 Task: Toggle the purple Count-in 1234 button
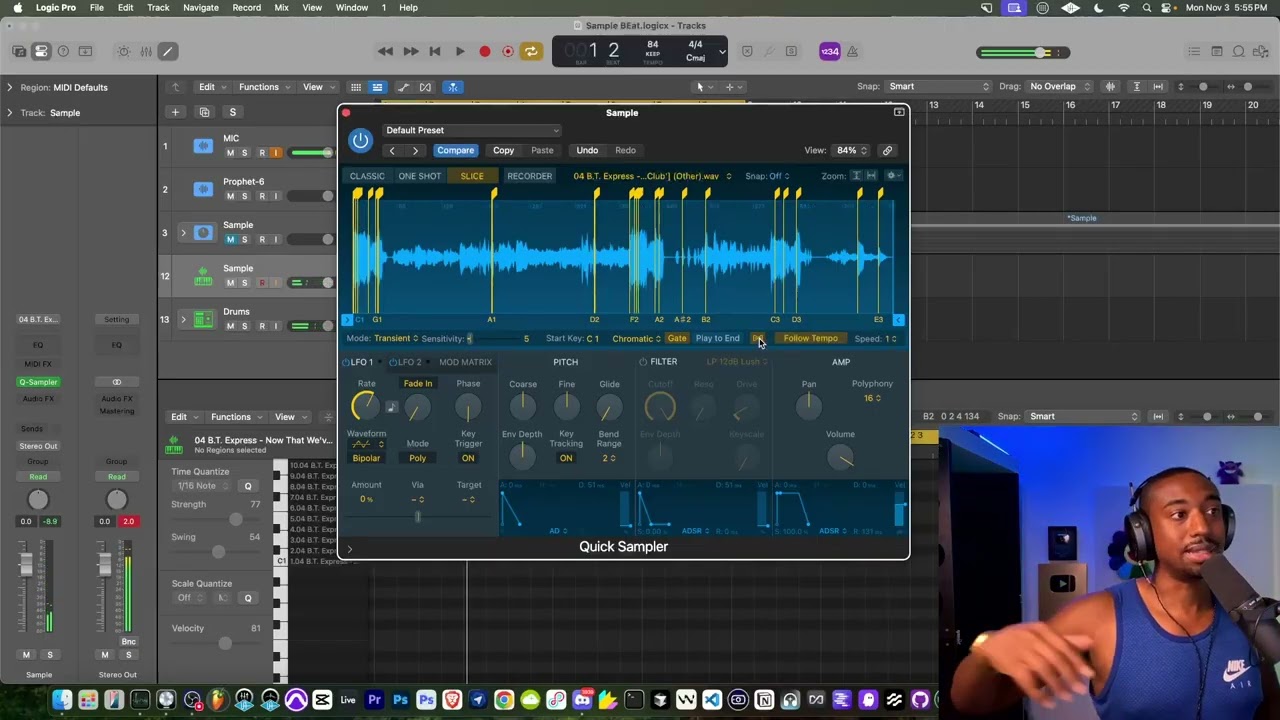[x=829, y=52]
